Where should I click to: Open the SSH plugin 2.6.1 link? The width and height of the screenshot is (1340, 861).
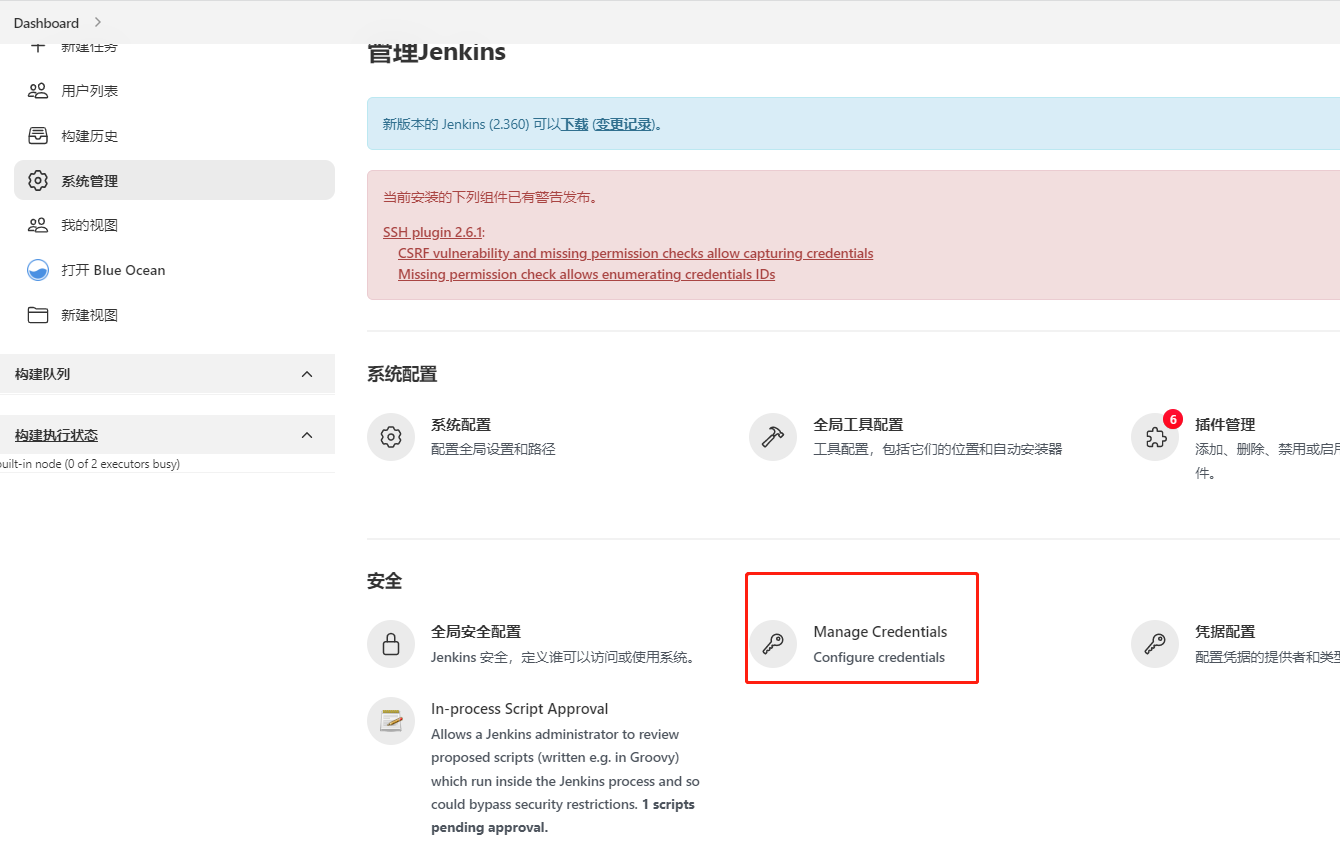[432, 232]
